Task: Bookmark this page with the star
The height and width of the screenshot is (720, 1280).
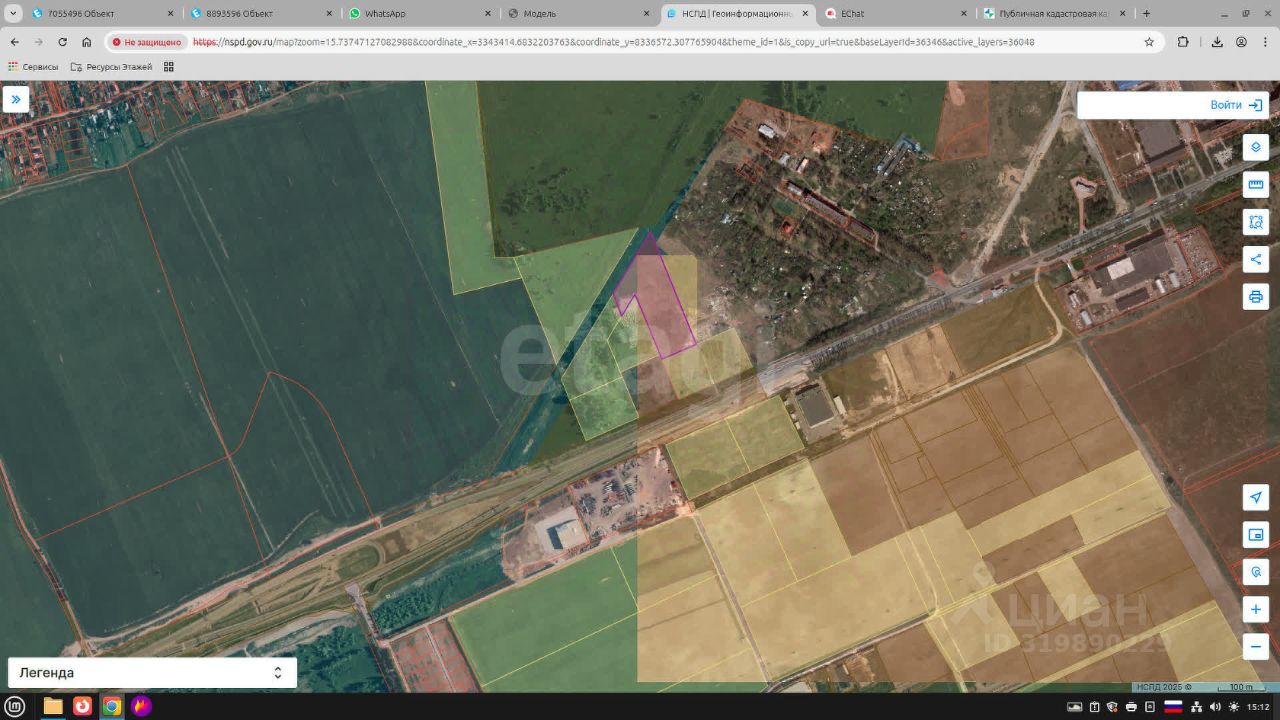Action: pos(1149,42)
